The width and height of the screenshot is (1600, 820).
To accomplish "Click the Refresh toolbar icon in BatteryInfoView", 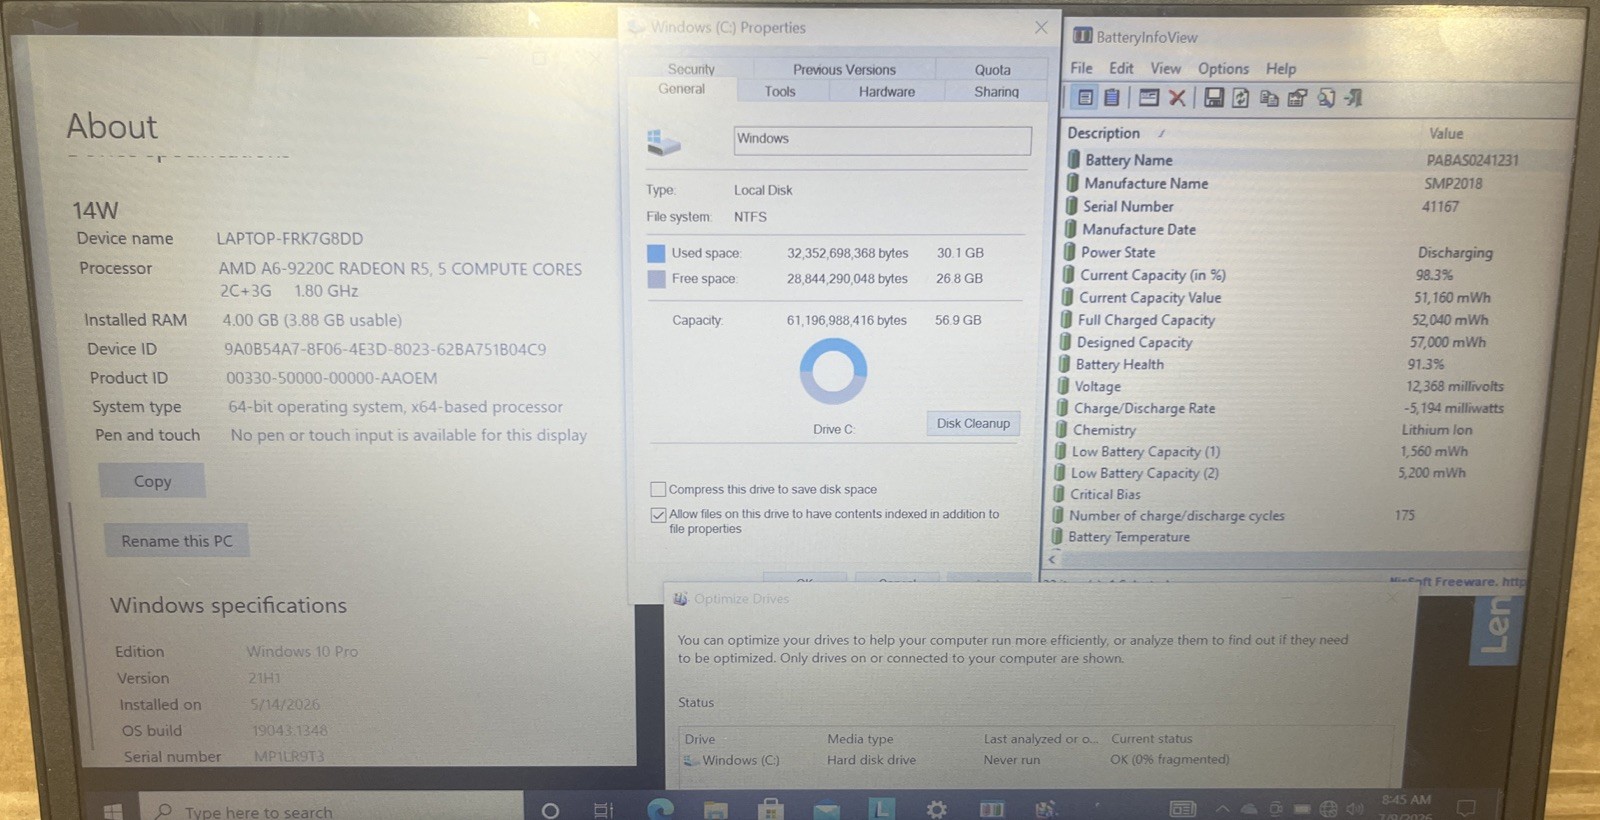I will (1241, 98).
